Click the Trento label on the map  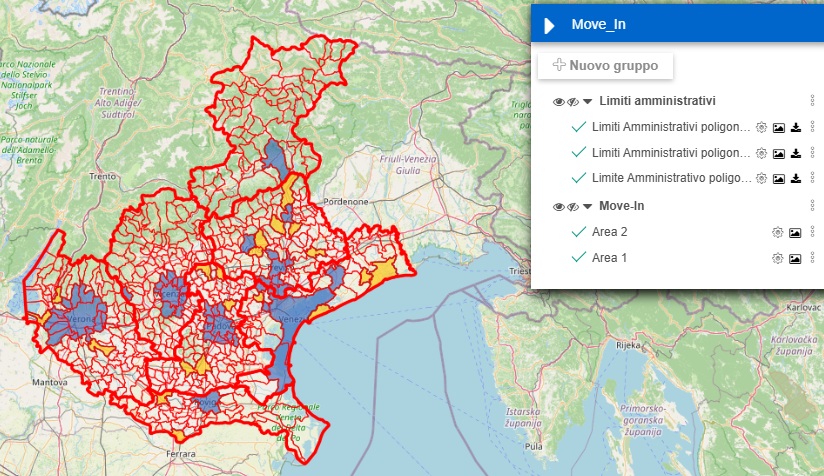(x=102, y=177)
